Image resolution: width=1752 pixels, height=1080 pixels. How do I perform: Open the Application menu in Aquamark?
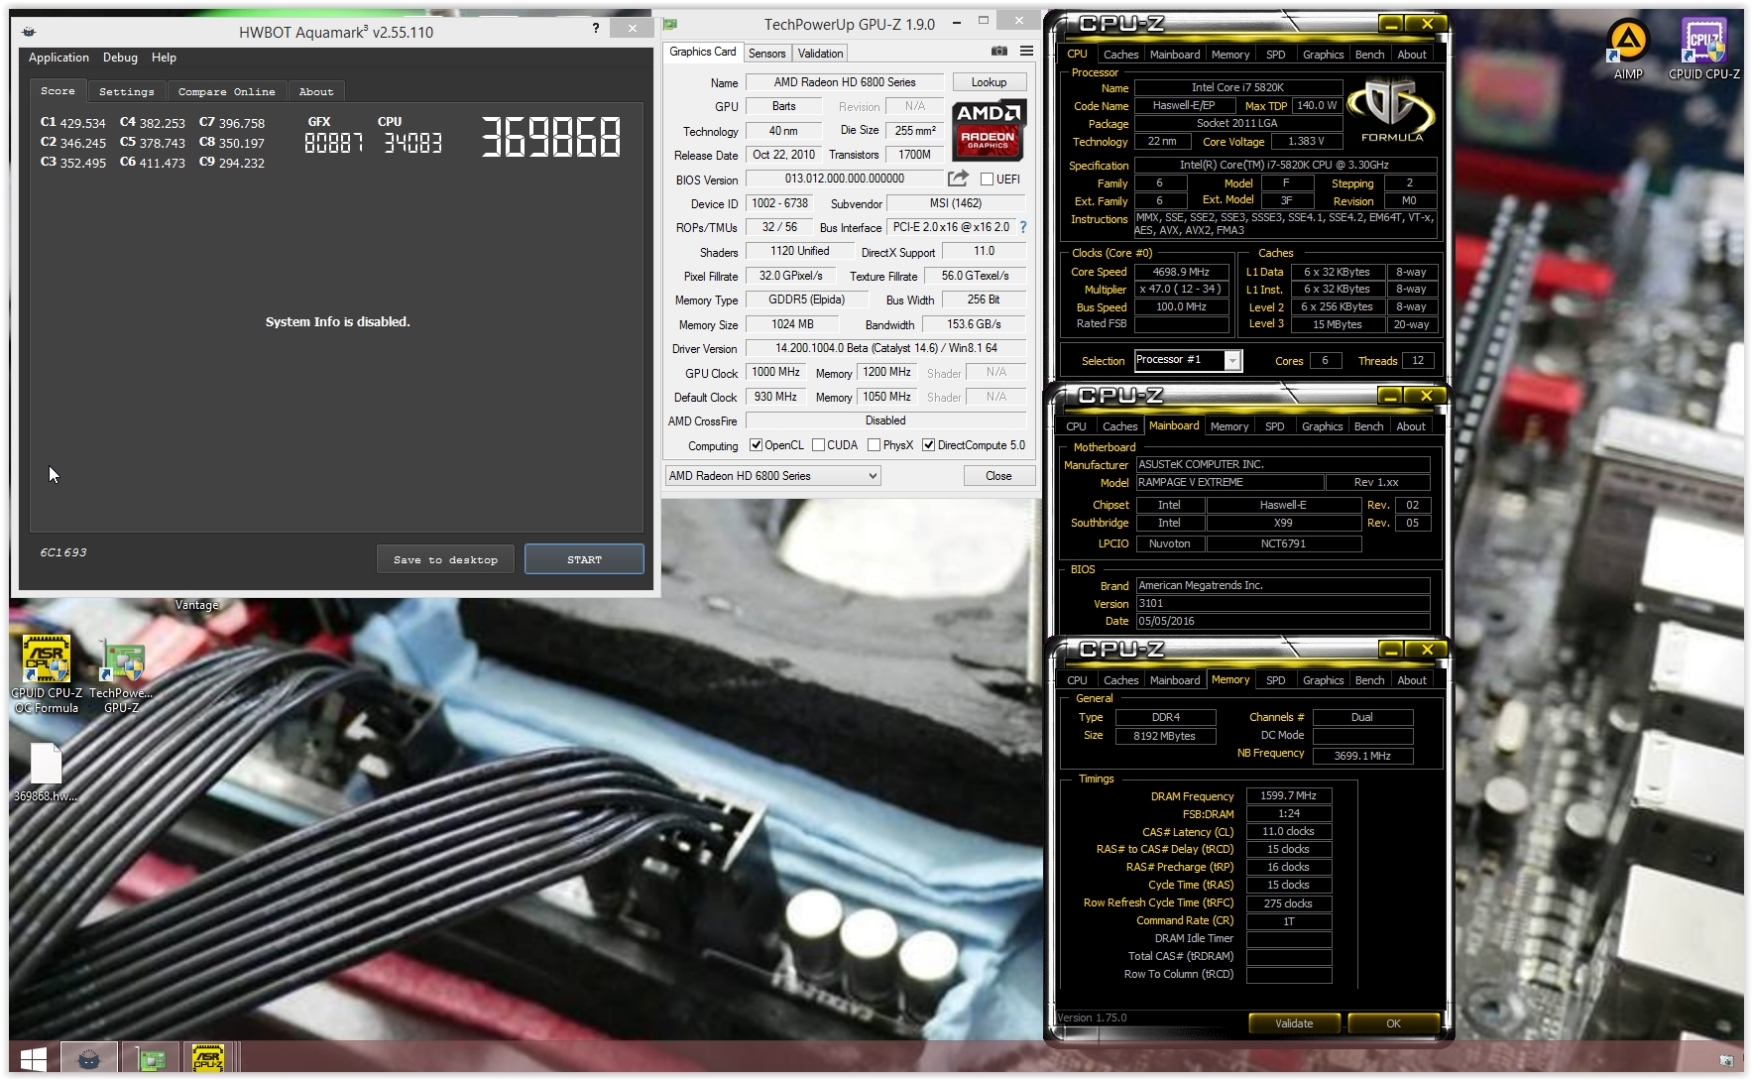tap(58, 58)
